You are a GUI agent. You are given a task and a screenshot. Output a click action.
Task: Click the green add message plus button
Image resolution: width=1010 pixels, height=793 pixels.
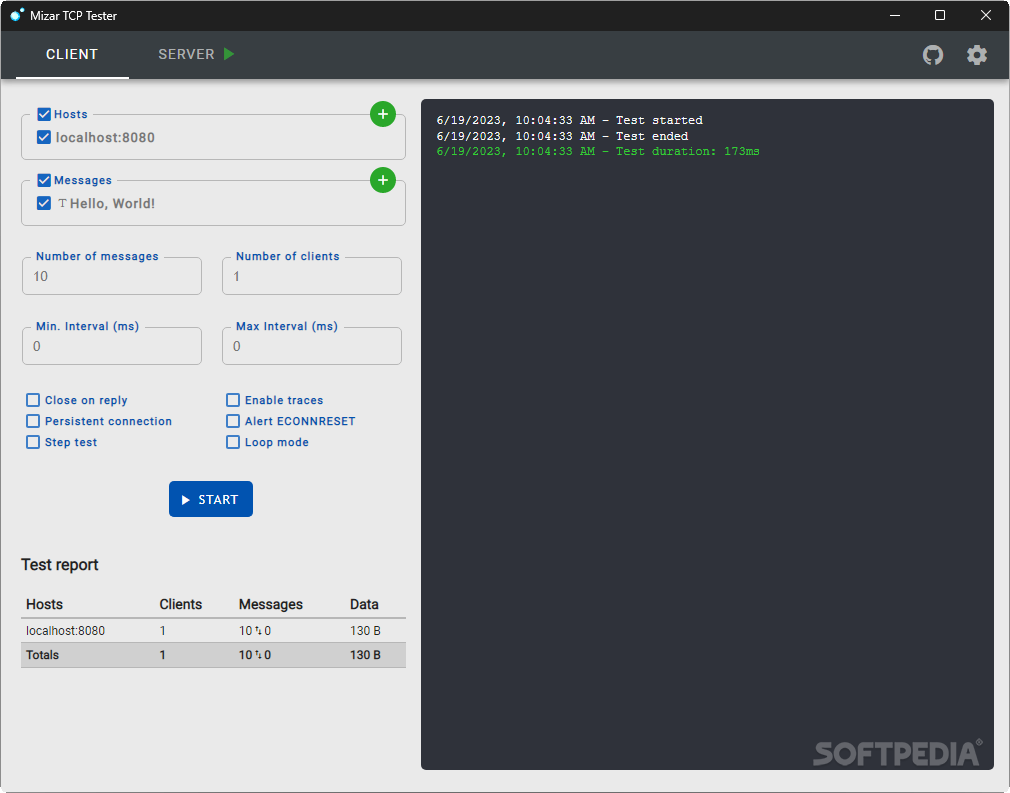pos(383,180)
